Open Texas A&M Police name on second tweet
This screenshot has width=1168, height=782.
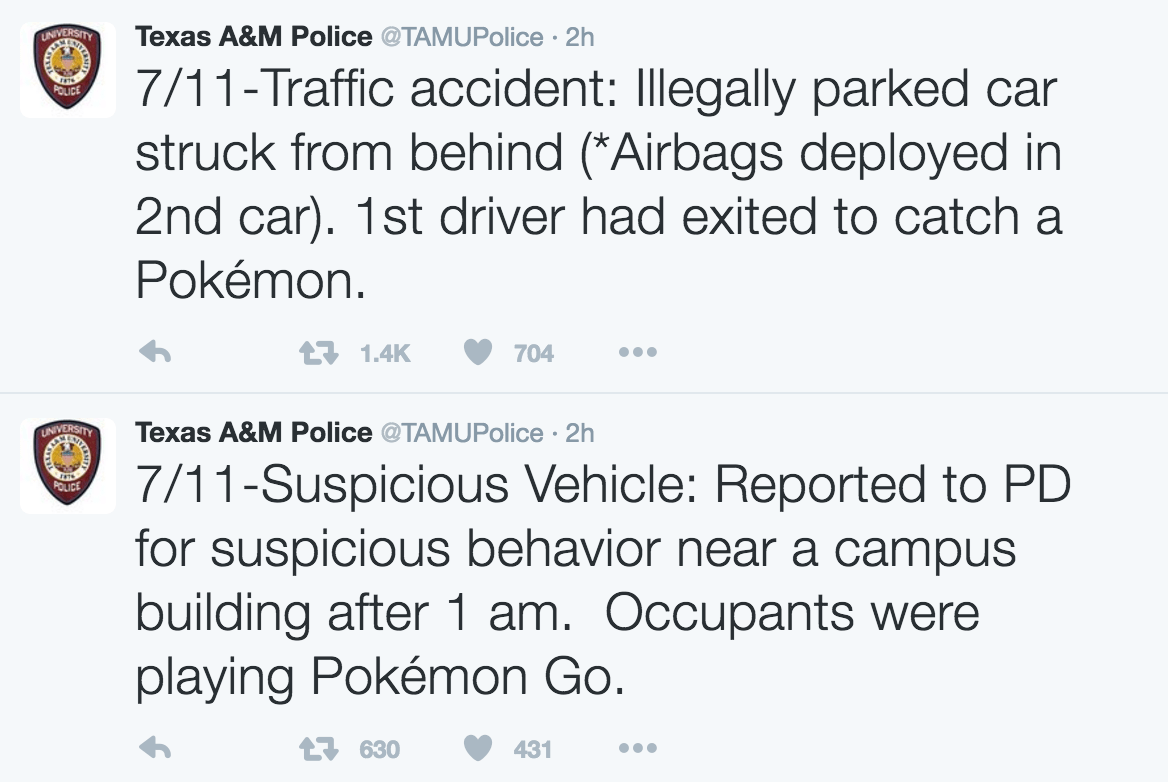pos(253,433)
